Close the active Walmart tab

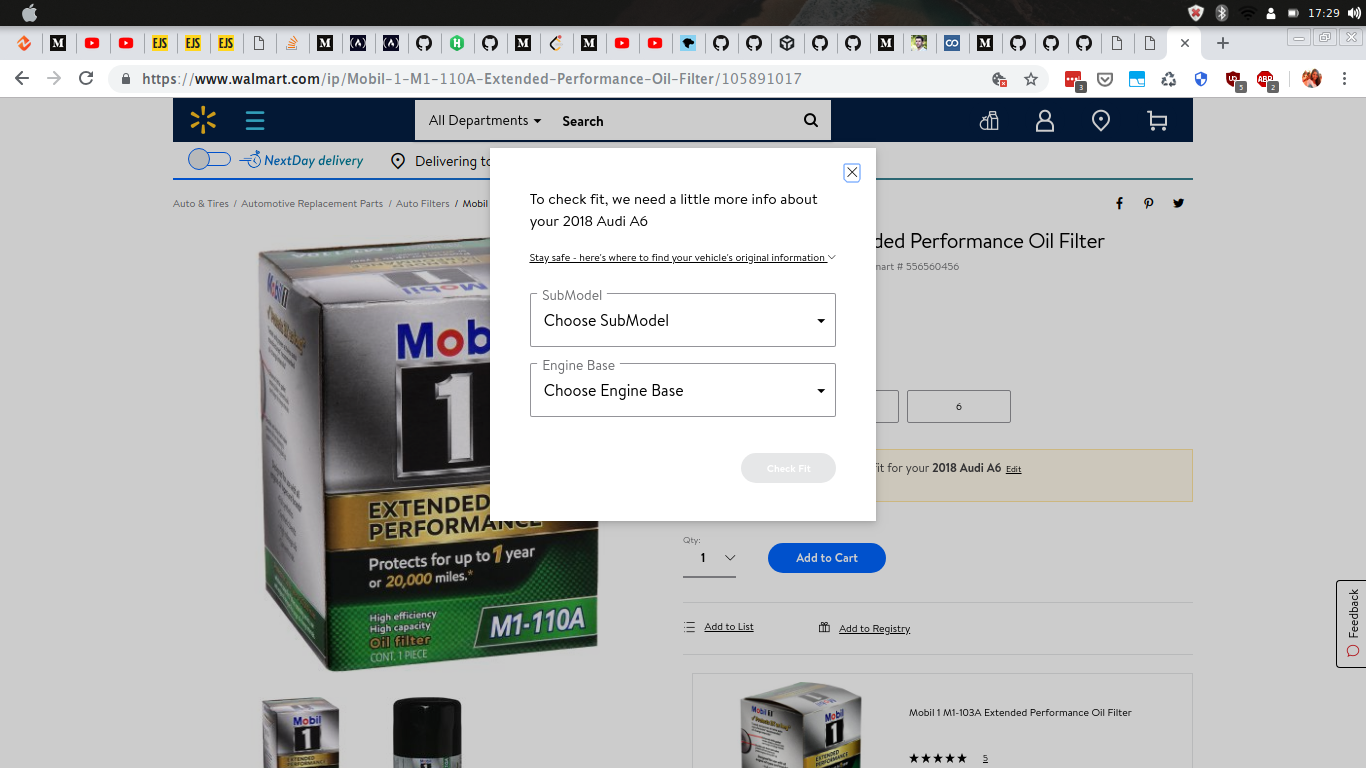(x=1185, y=43)
